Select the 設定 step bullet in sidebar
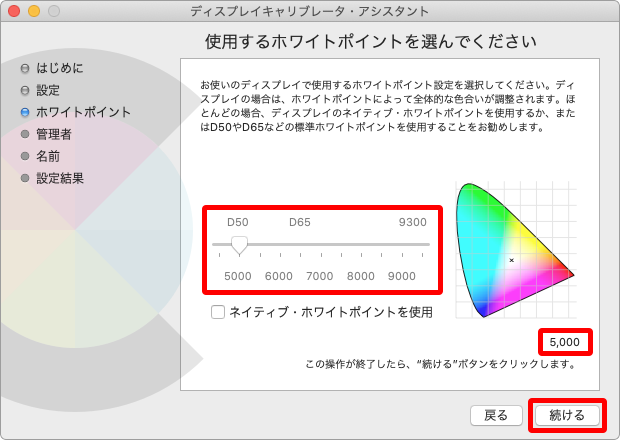The height and width of the screenshot is (440, 620). click(25, 90)
